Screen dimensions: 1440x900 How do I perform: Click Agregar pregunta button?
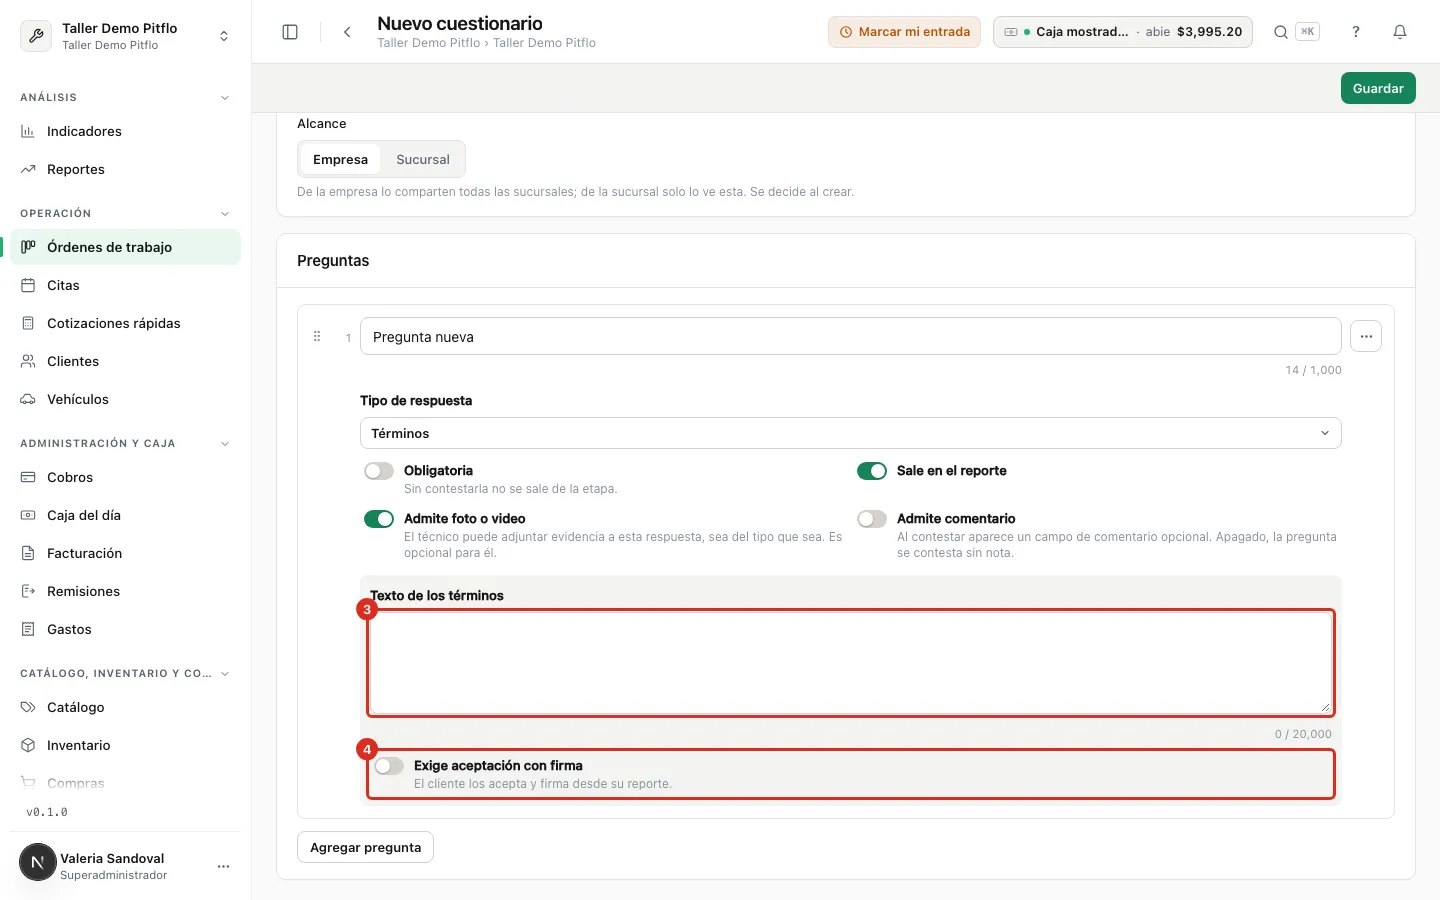365,847
